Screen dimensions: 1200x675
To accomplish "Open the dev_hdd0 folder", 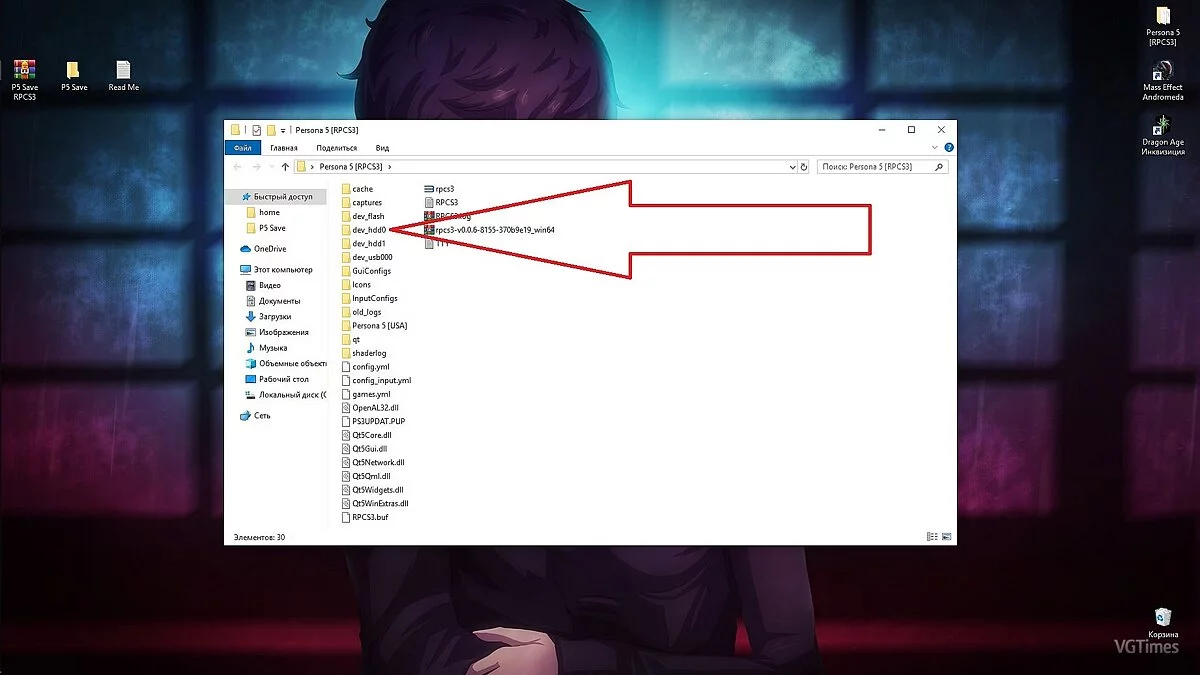I will (x=363, y=230).
